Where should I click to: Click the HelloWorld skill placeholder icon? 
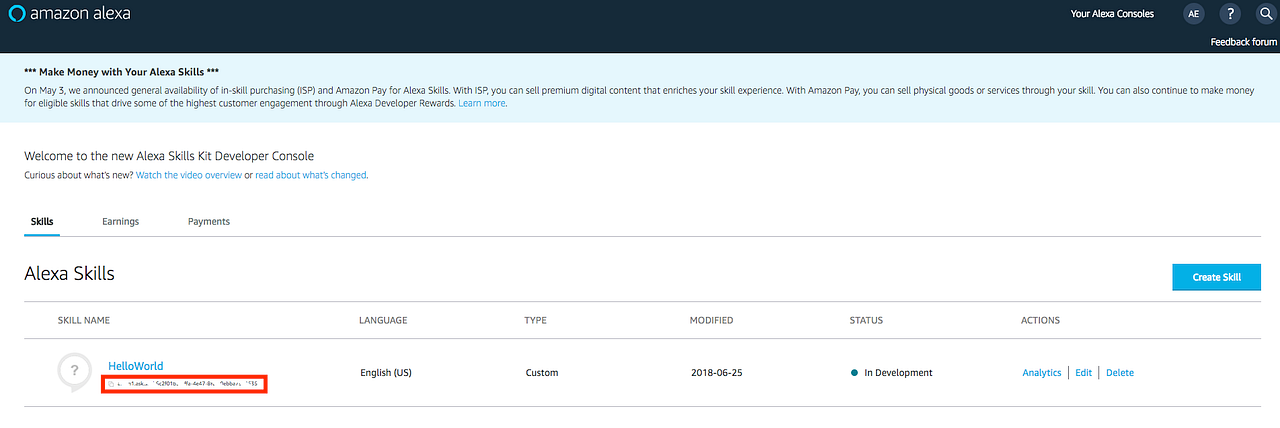tap(75, 373)
